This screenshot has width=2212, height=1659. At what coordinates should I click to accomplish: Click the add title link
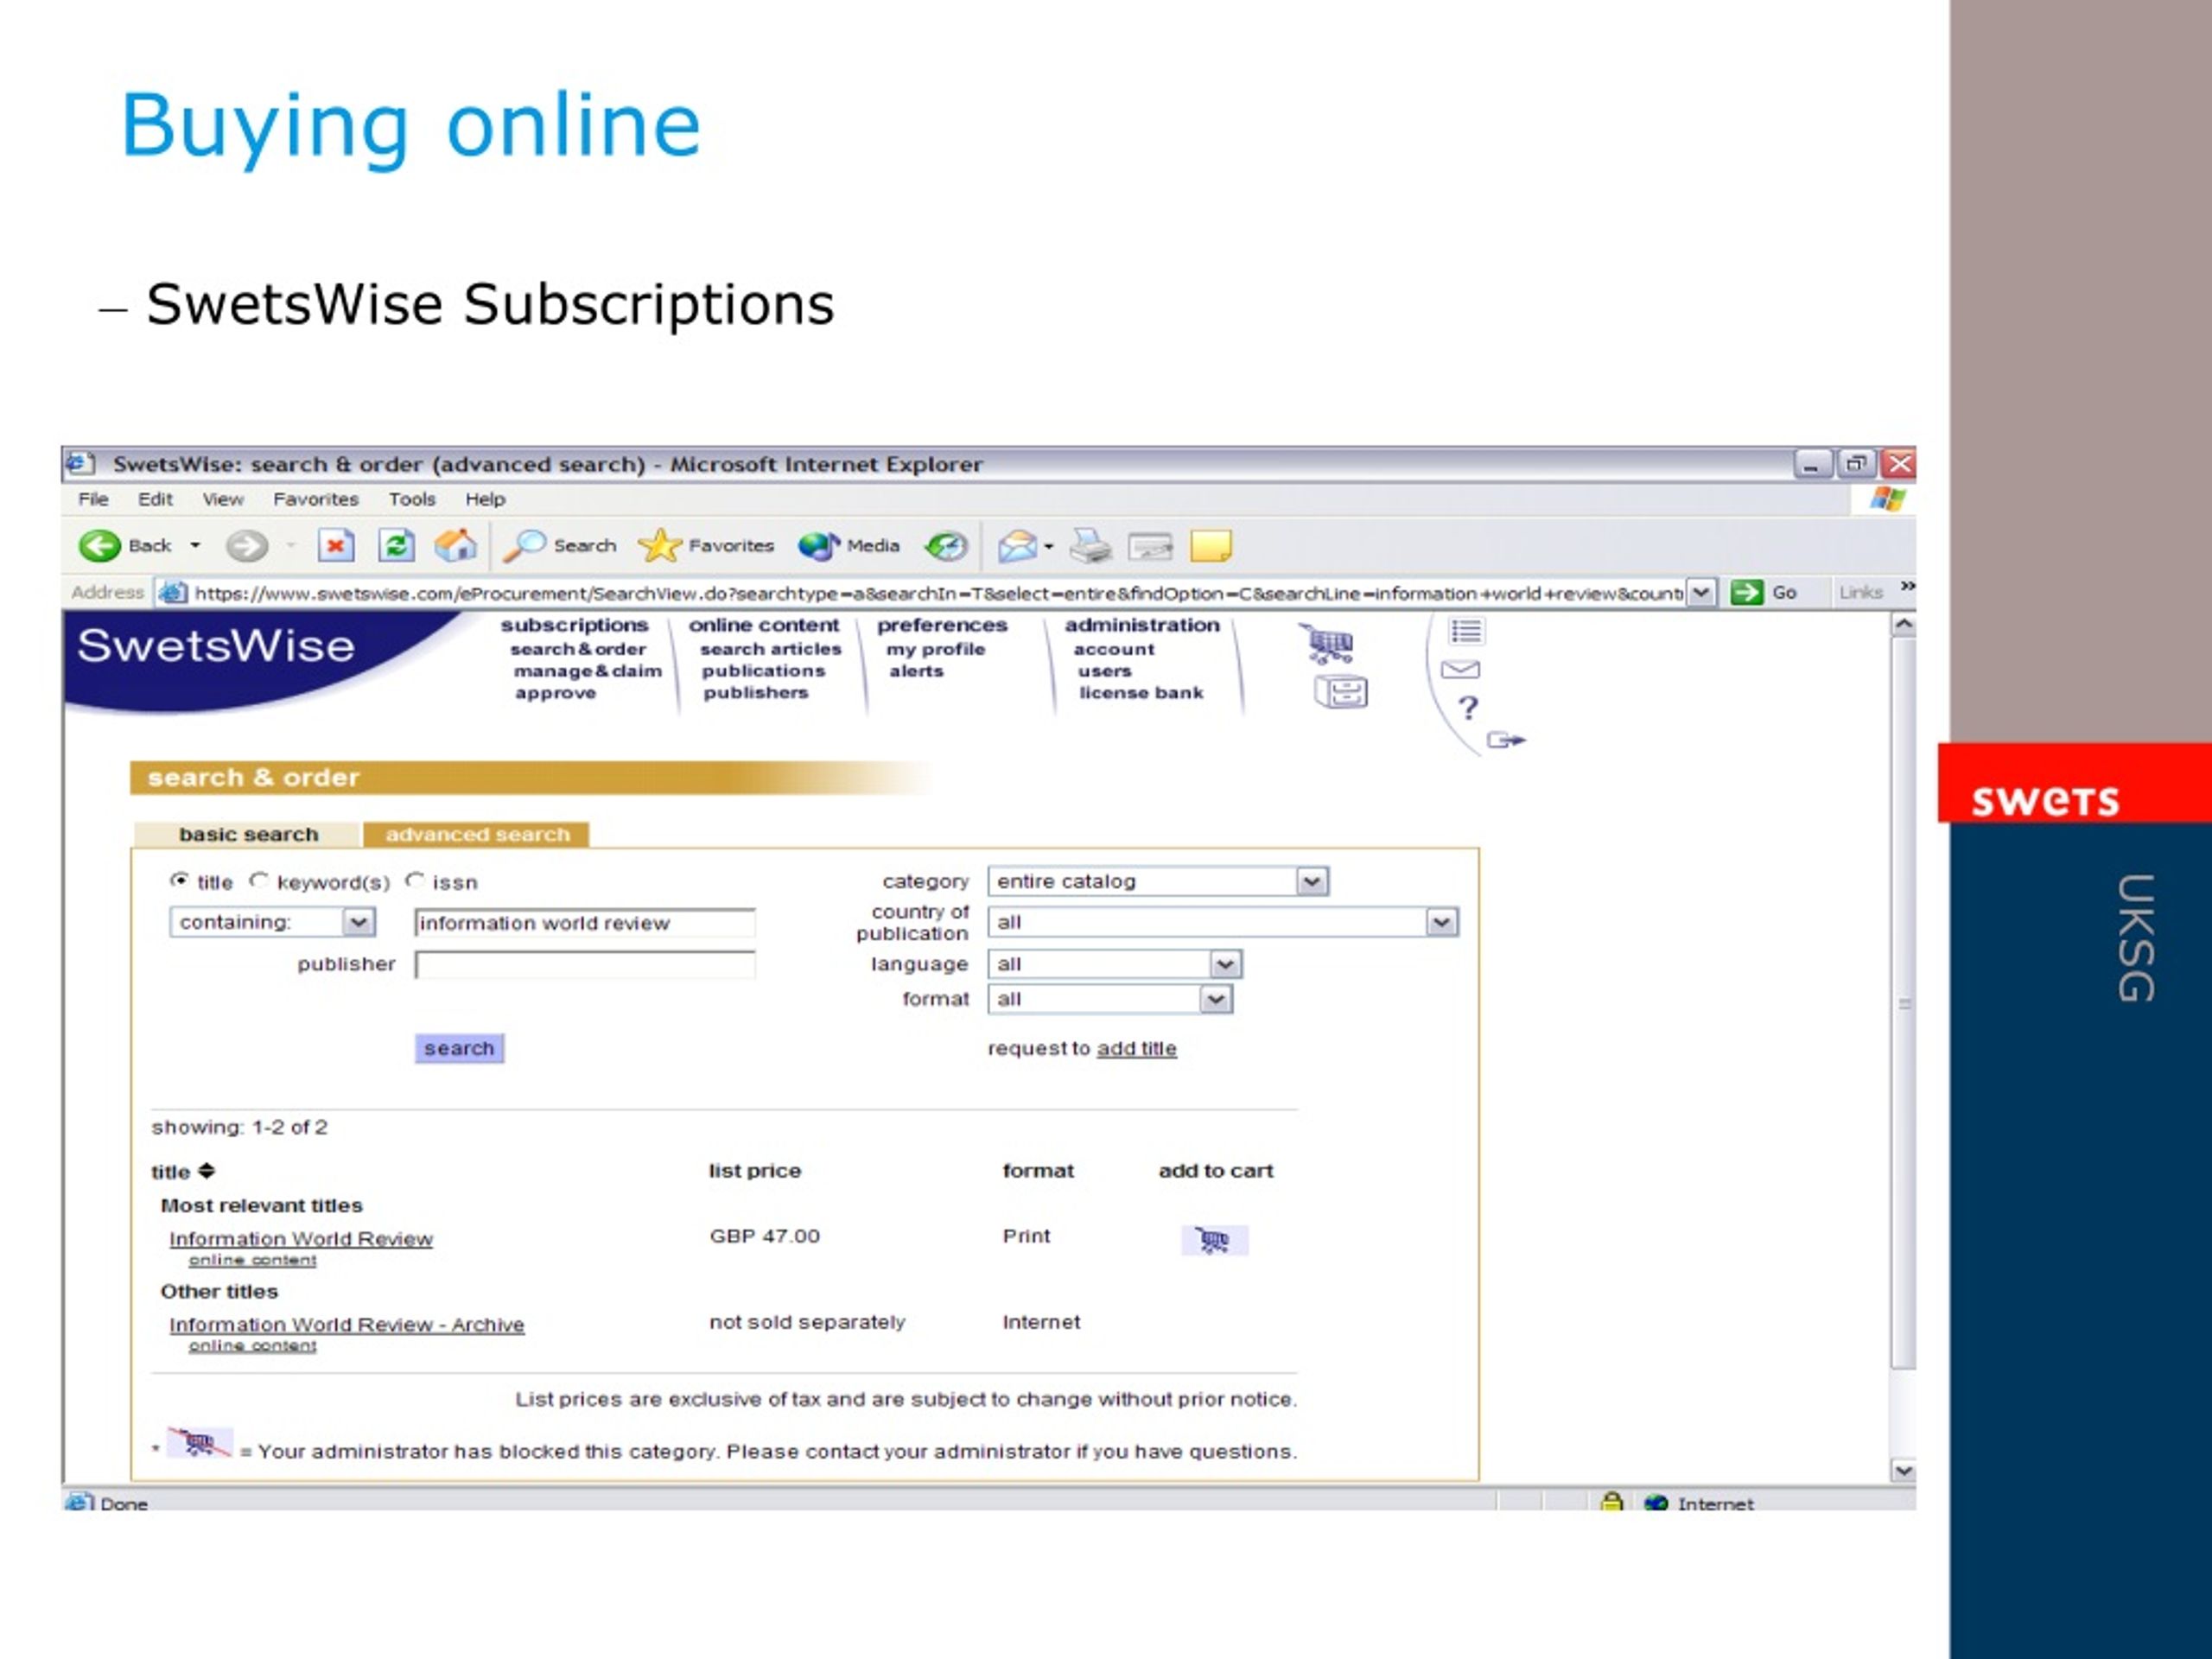(1136, 1048)
